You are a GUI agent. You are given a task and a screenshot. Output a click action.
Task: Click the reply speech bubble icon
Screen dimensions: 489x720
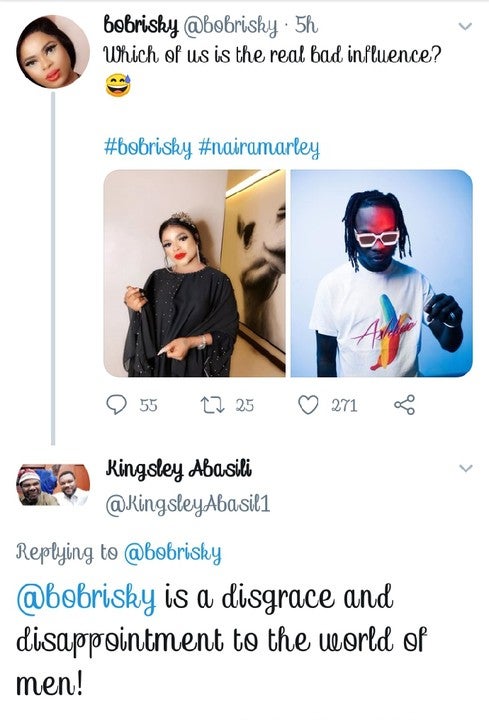click(x=116, y=405)
